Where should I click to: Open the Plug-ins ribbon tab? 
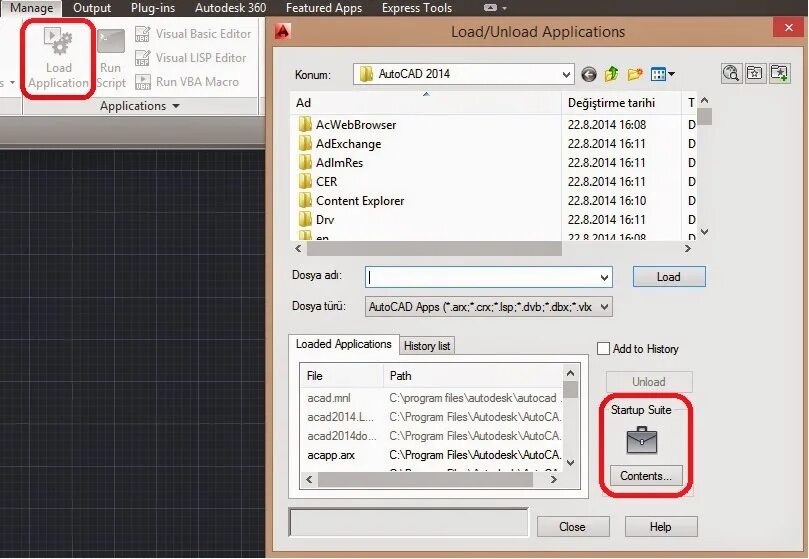(153, 8)
